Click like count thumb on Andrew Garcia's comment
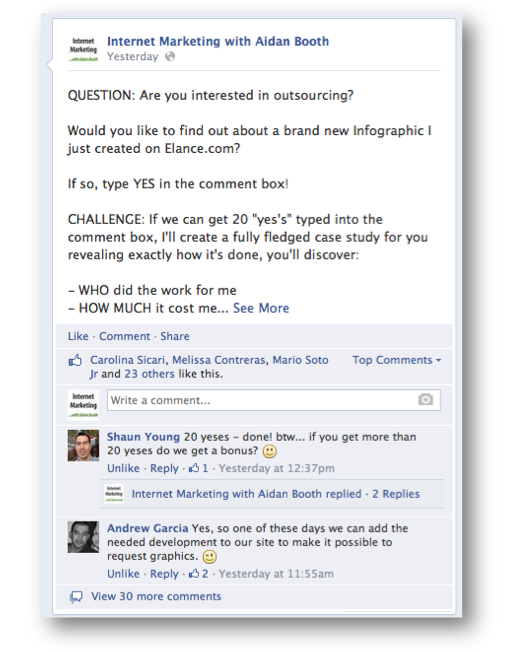The height and width of the screenshot is (652, 509). (x=194, y=574)
